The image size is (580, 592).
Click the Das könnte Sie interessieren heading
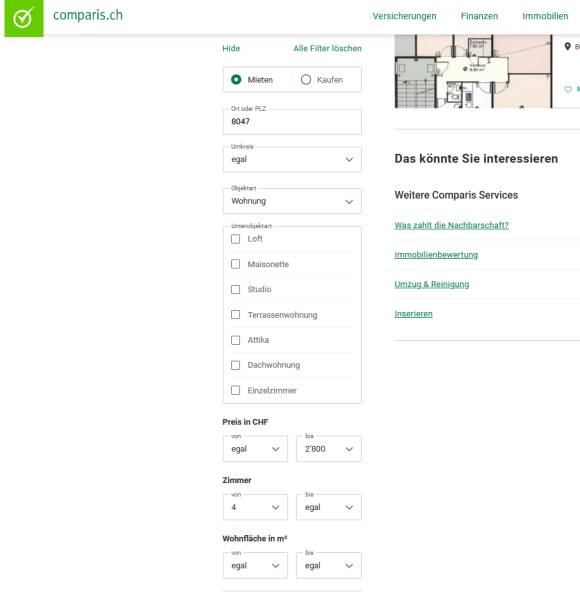click(x=476, y=159)
